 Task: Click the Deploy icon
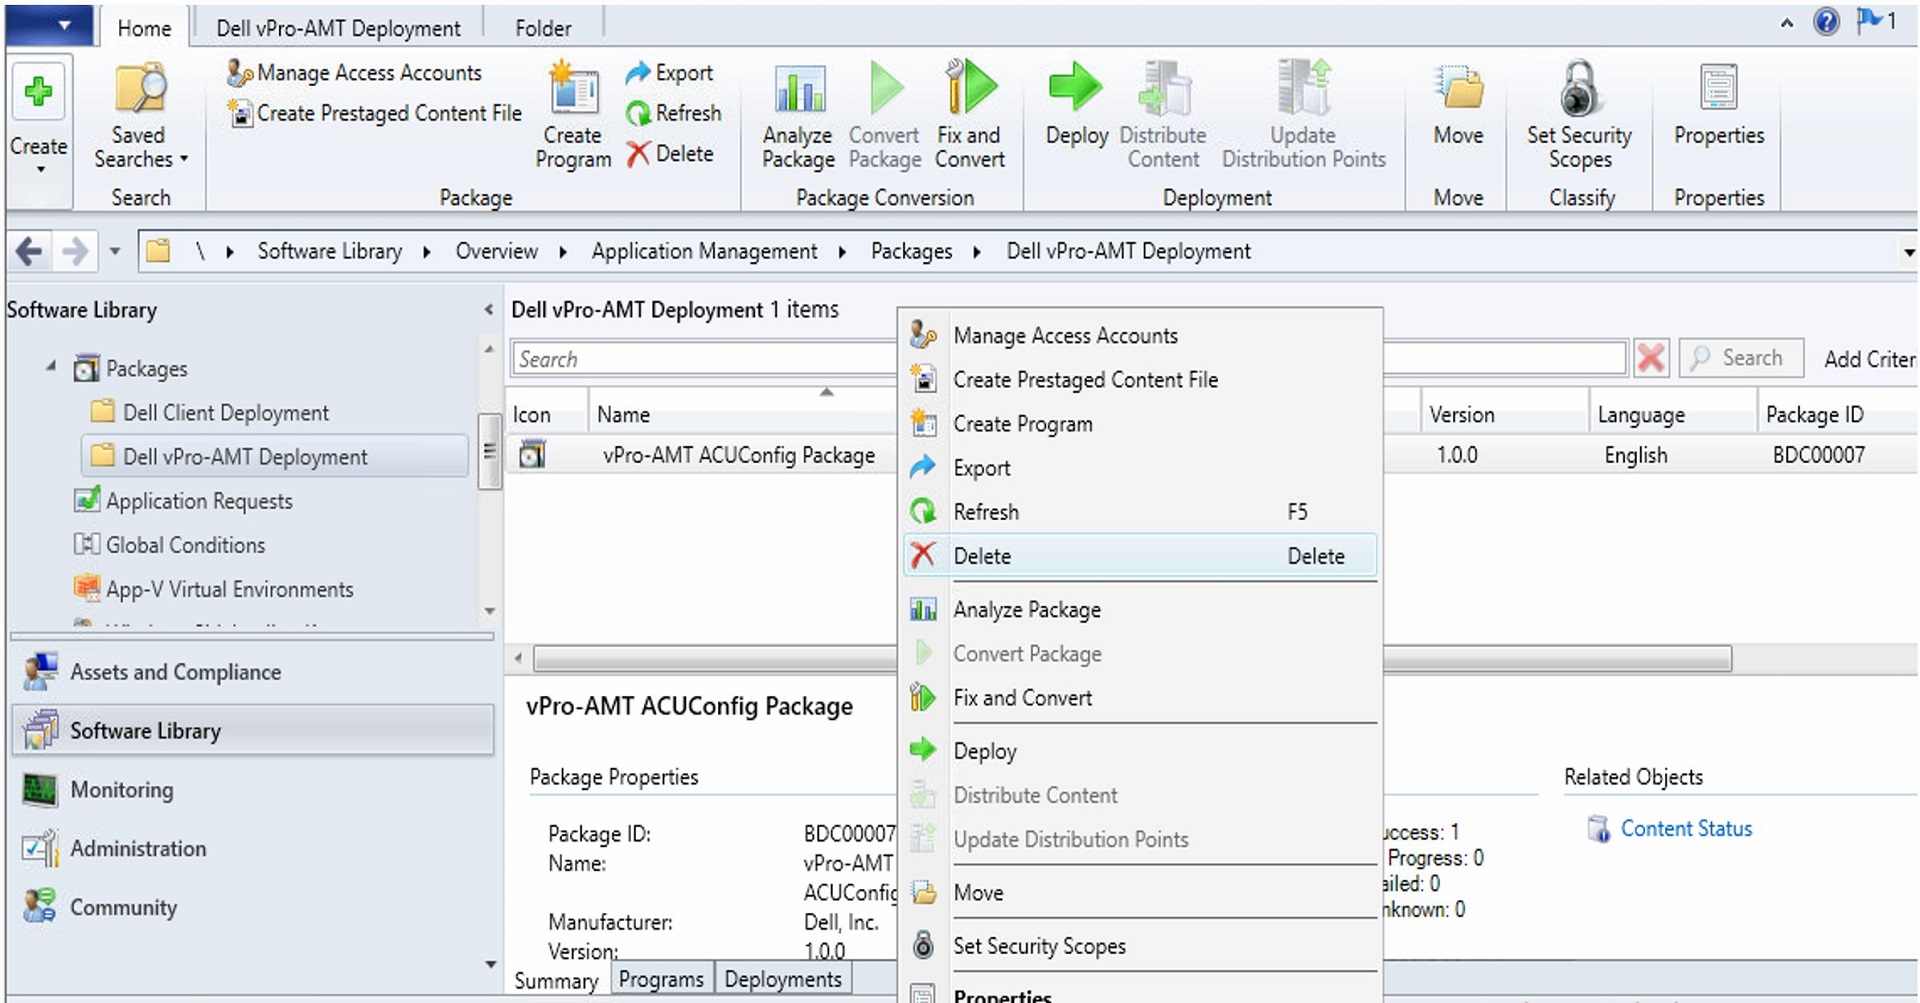point(1074,86)
